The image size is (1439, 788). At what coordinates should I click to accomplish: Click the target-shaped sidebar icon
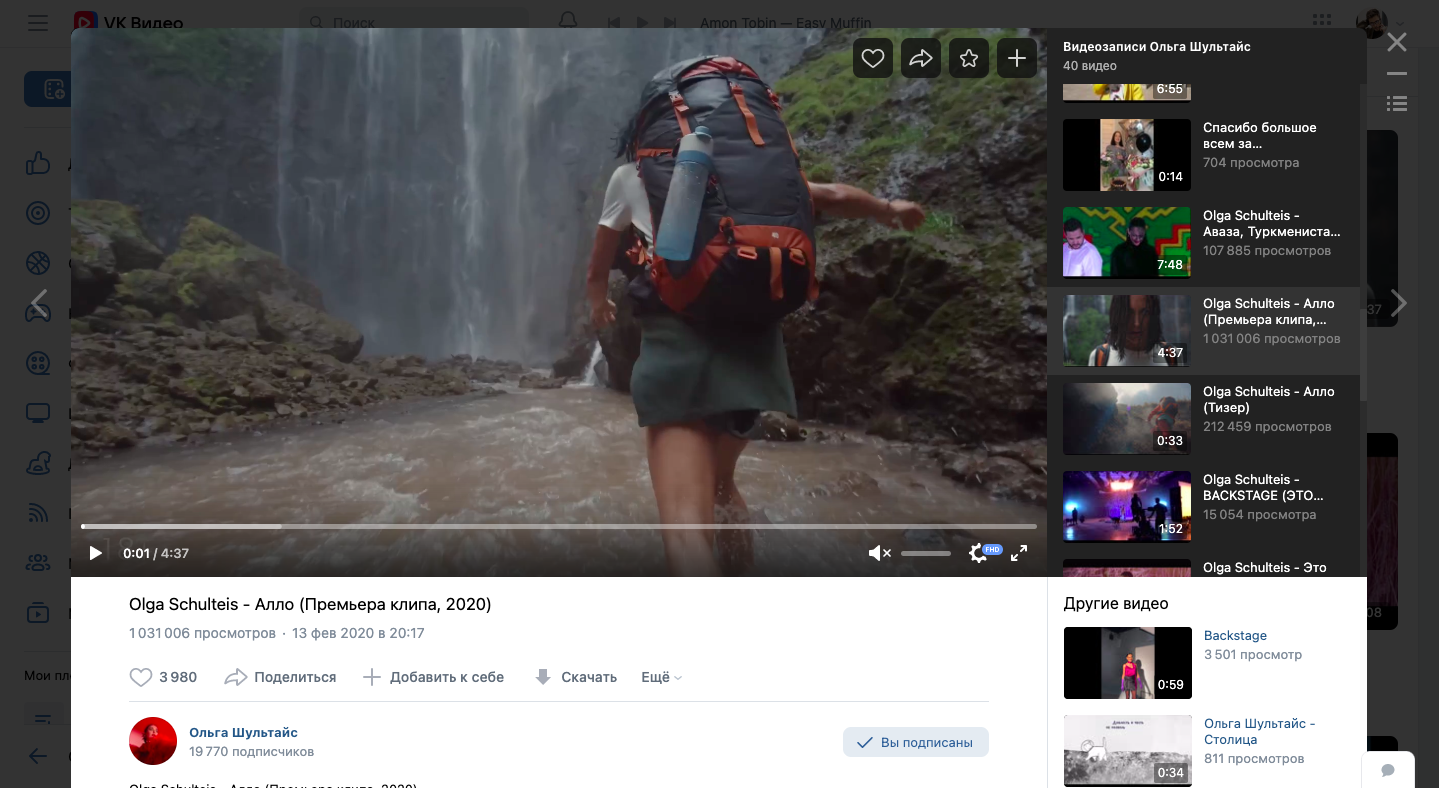[38, 213]
